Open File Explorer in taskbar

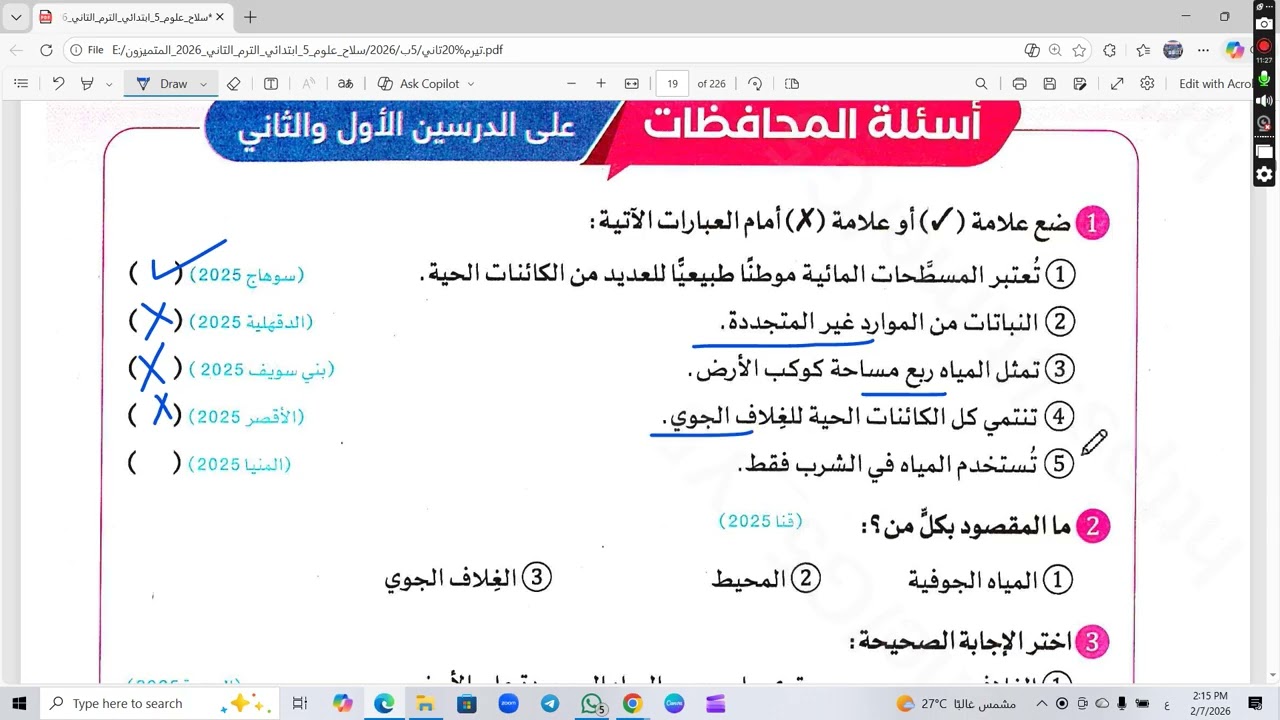[x=425, y=704]
